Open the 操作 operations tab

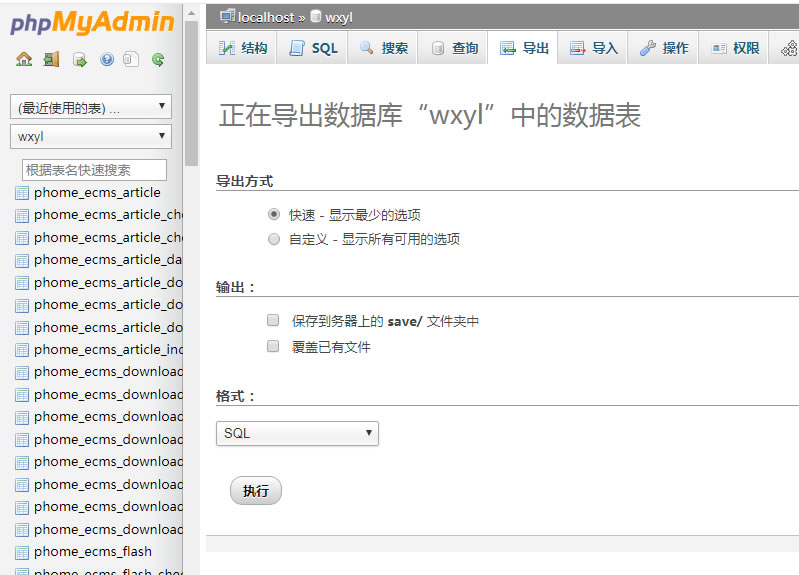click(663, 48)
